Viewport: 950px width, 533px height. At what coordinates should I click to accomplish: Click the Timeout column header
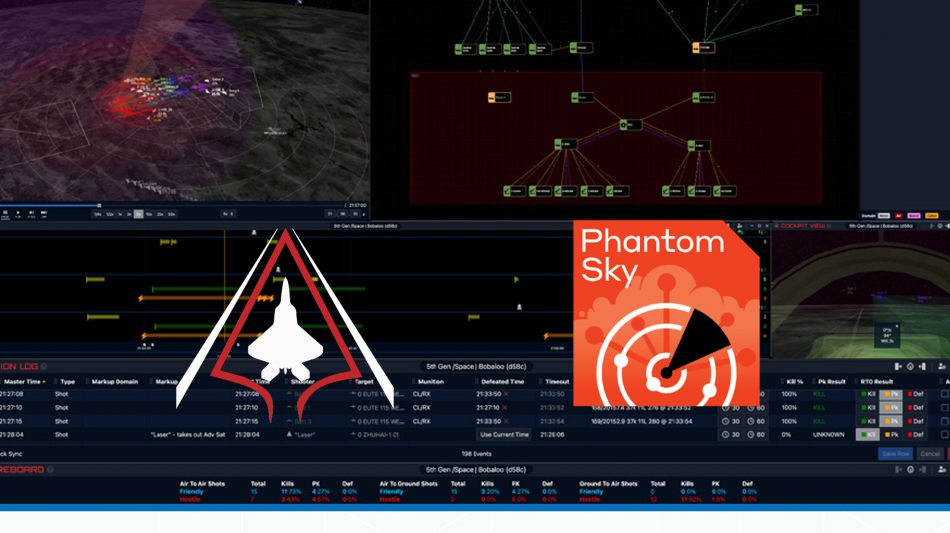[557, 382]
